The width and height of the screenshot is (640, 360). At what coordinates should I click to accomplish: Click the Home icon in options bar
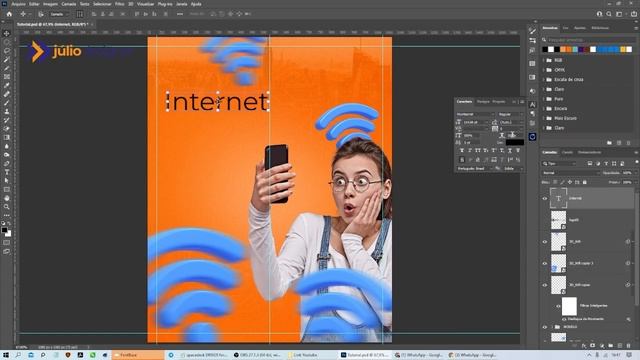(x=9, y=14)
